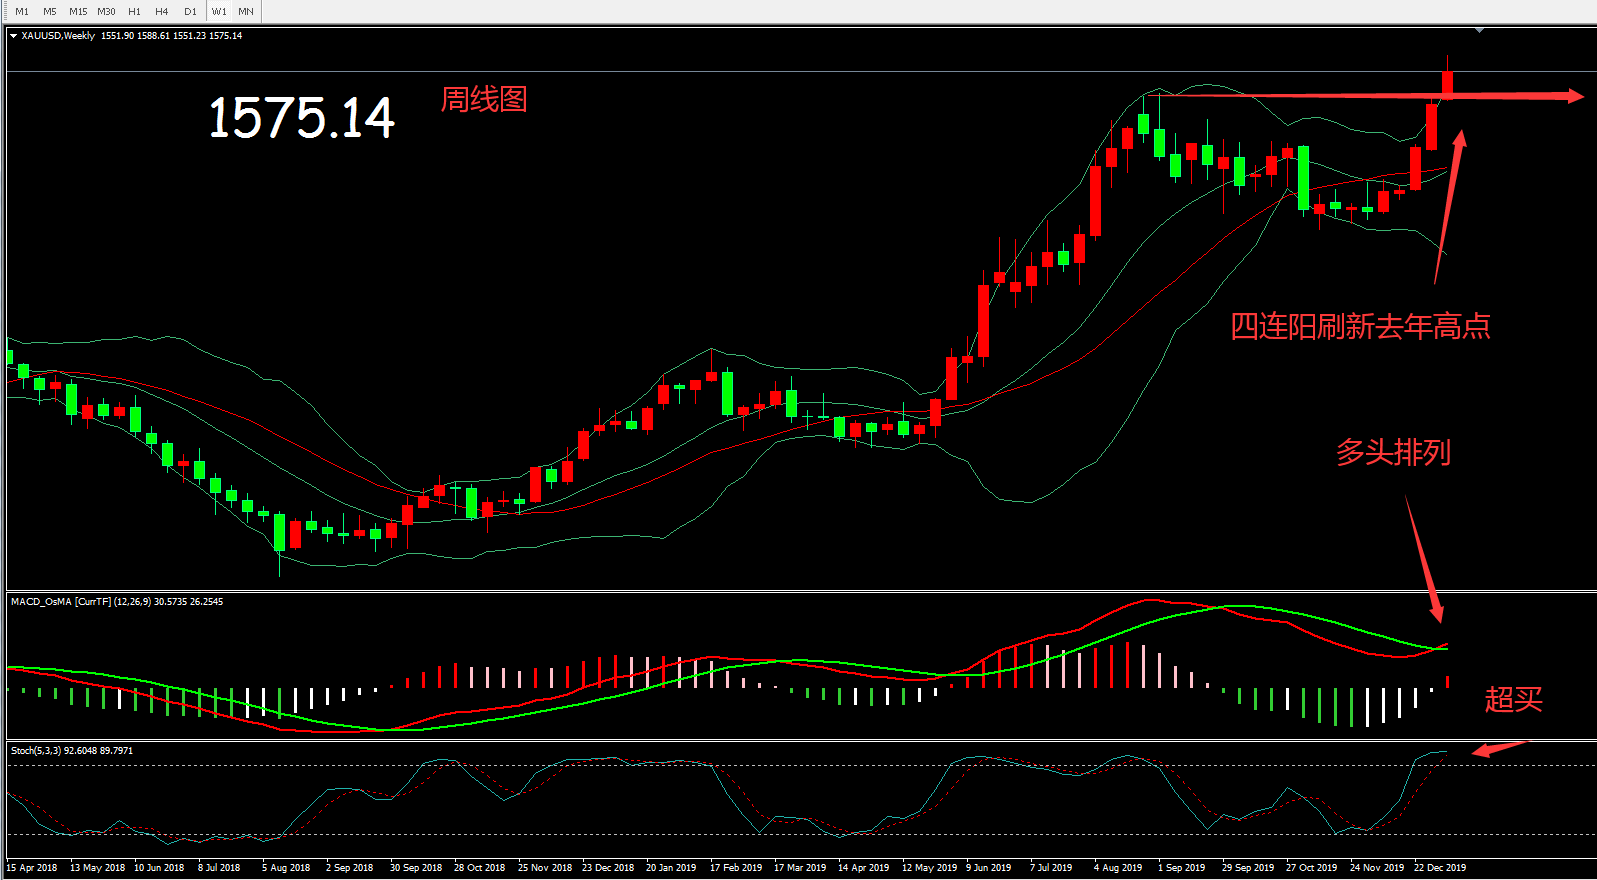Click the 1 Sep 2019 date label
The height and width of the screenshot is (880, 1597).
tap(1182, 868)
